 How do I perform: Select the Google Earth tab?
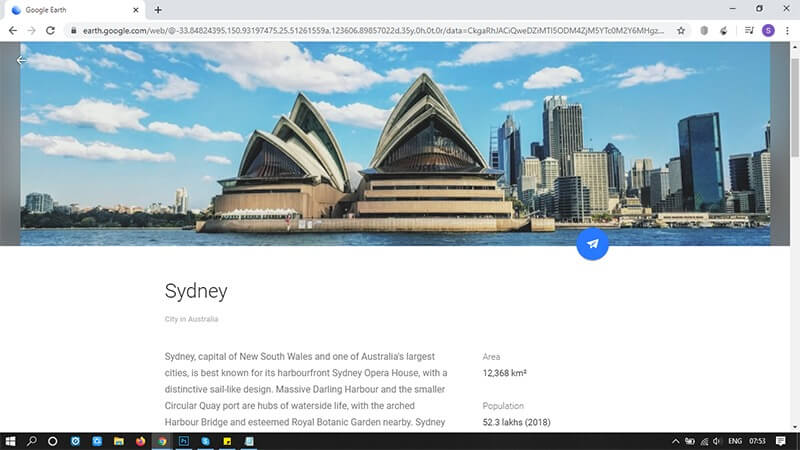73,10
